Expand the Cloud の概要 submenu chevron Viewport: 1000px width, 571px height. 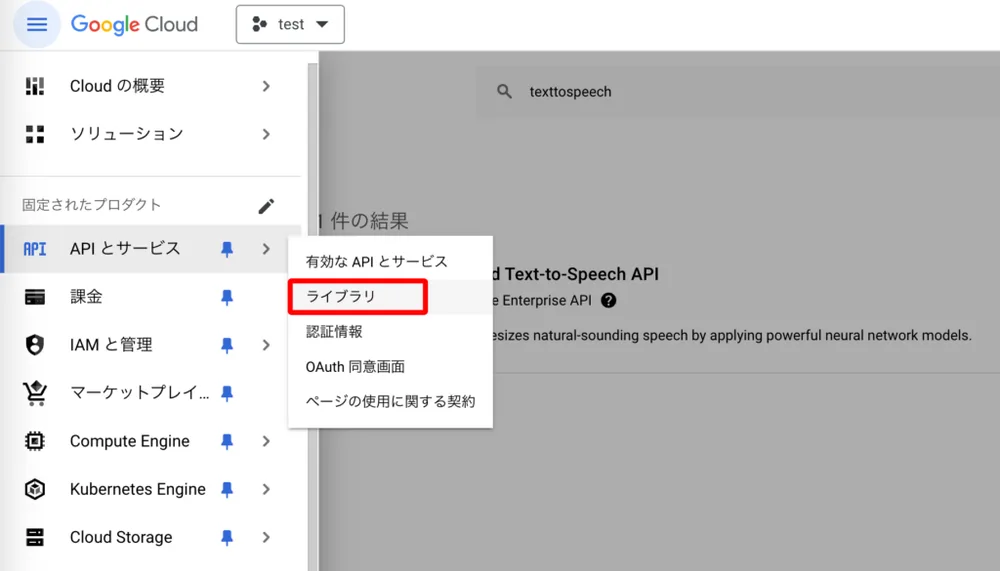266,86
